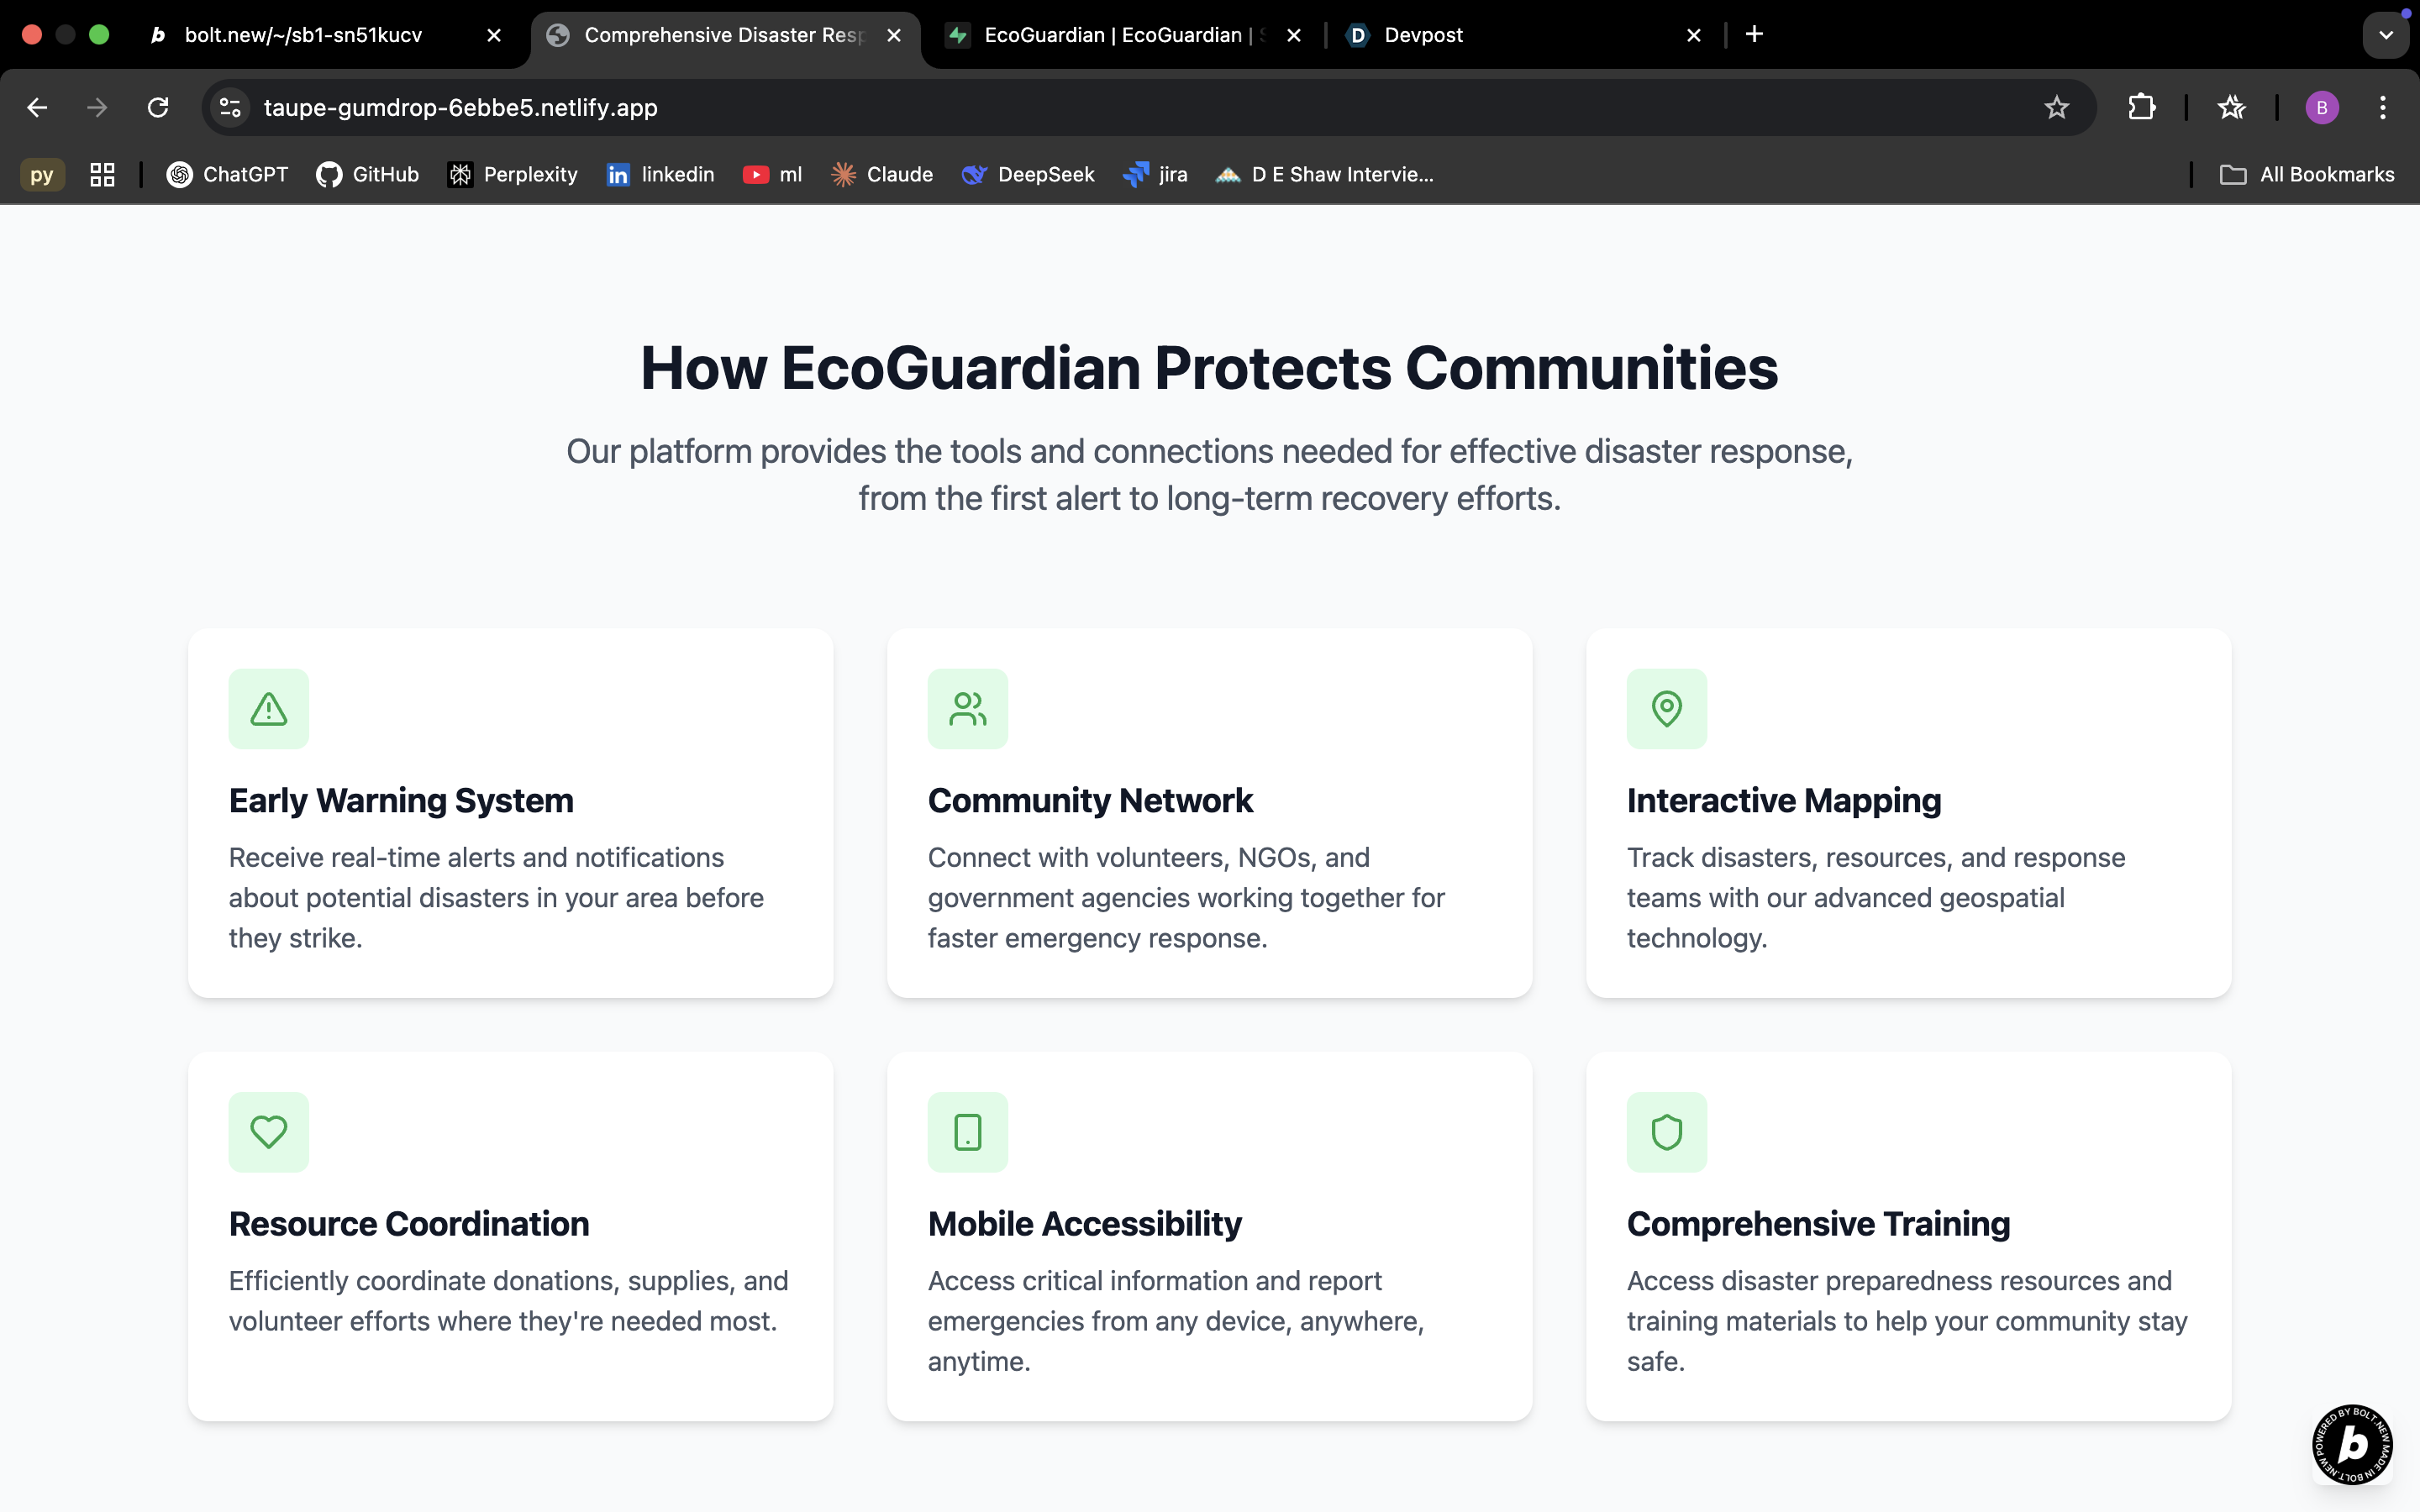Click the Interactive Mapping pin icon
Image resolution: width=2420 pixels, height=1512 pixels.
point(1666,709)
